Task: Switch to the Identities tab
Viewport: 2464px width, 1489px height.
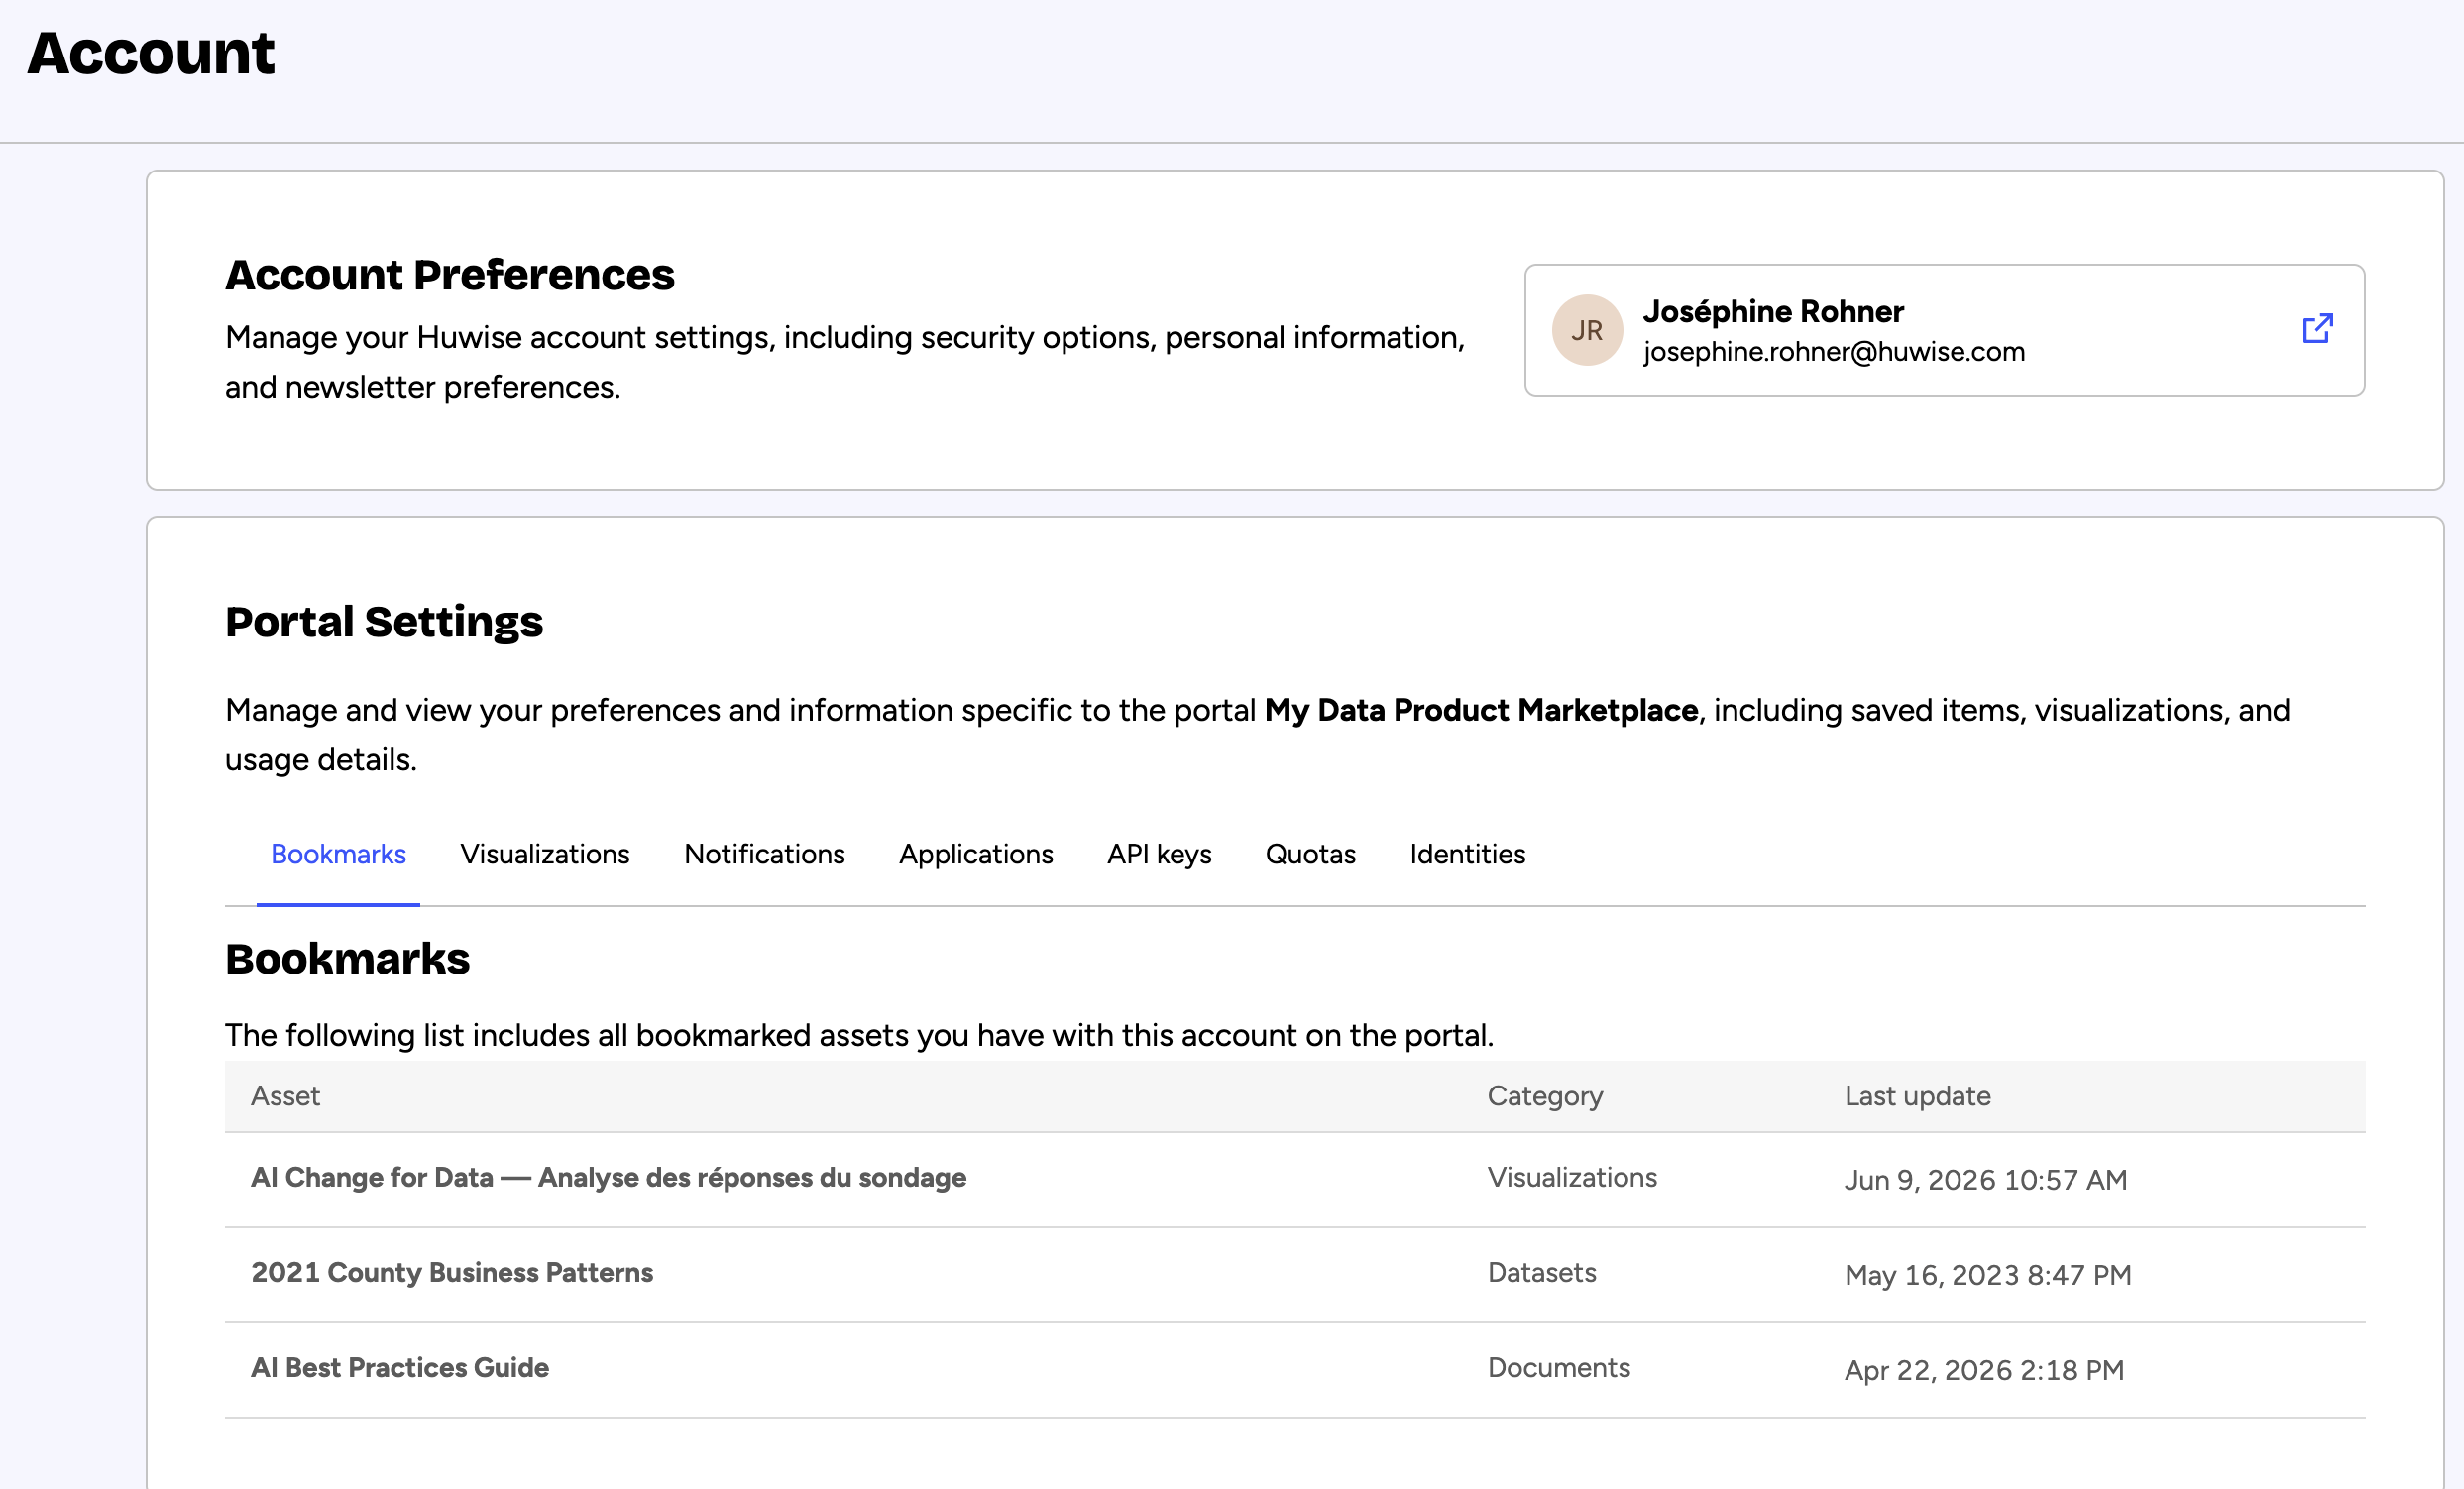Action: pyautogui.click(x=1467, y=854)
